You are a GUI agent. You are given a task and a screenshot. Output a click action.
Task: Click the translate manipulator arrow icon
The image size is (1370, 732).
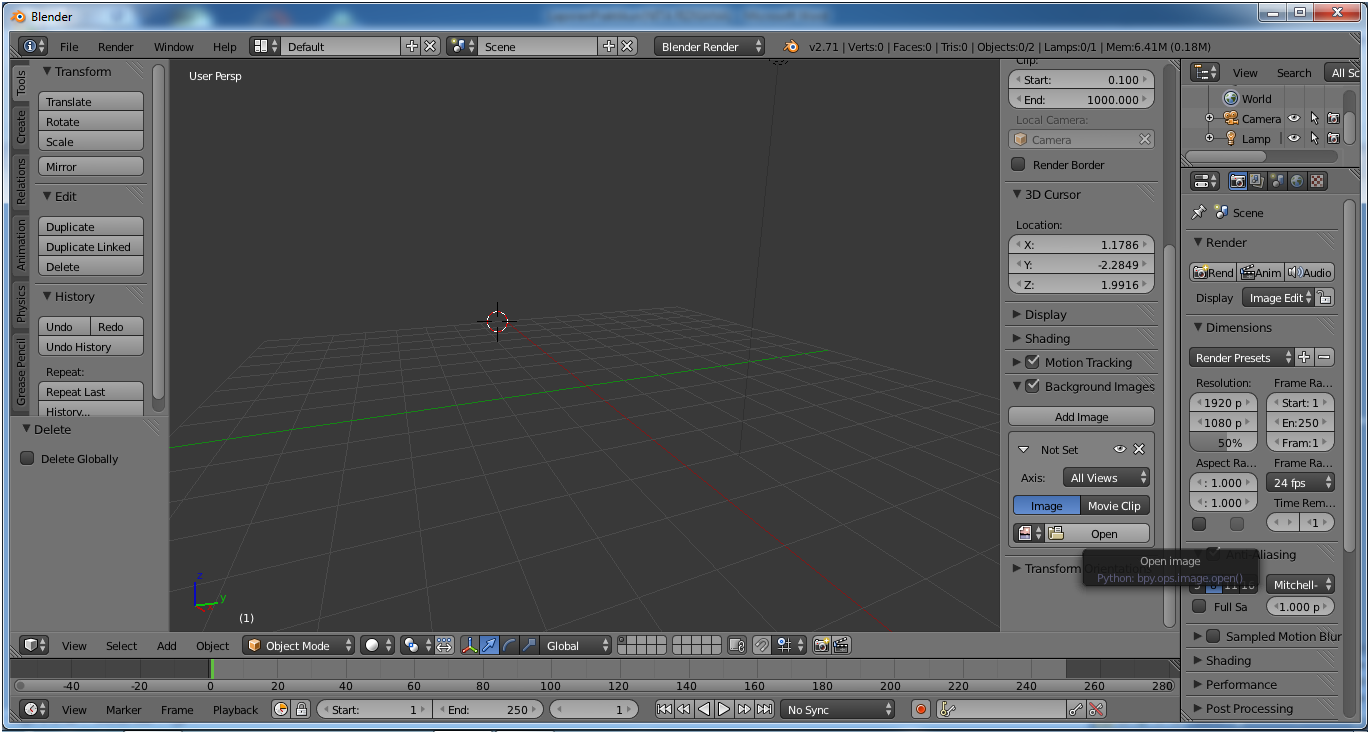pos(489,645)
